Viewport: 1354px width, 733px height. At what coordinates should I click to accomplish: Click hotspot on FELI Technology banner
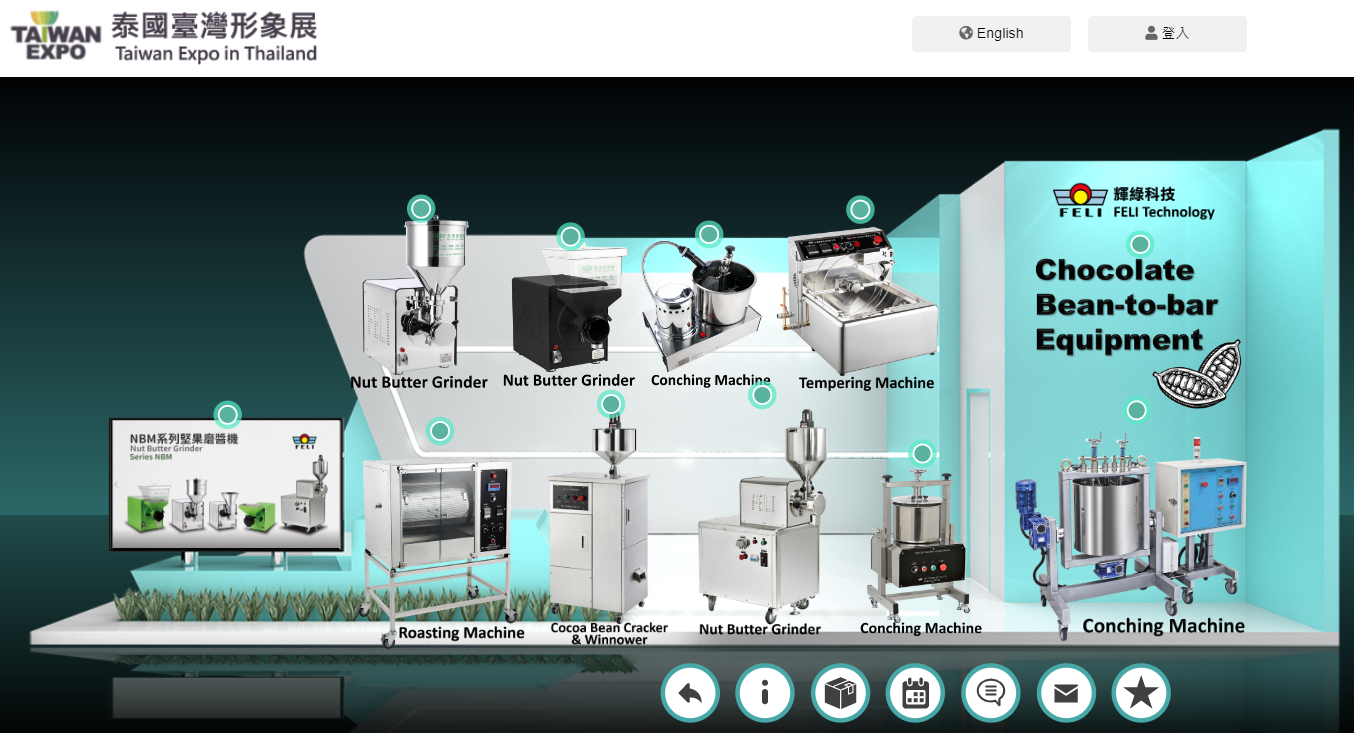[1140, 244]
